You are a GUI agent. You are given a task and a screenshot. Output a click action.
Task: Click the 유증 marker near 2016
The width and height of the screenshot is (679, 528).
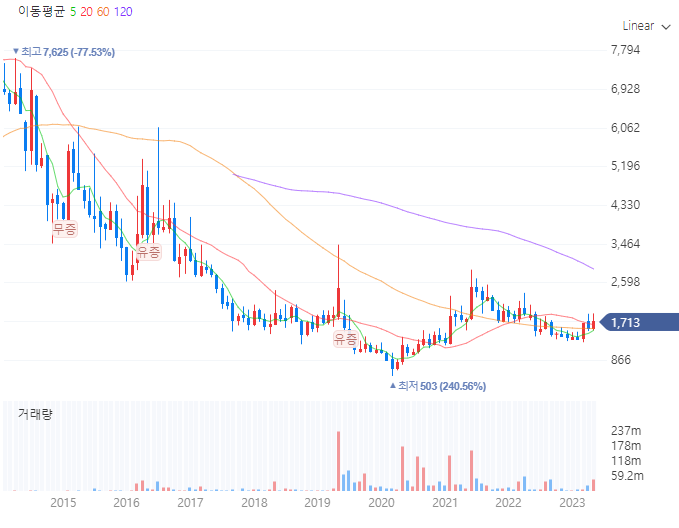(149, 251)
